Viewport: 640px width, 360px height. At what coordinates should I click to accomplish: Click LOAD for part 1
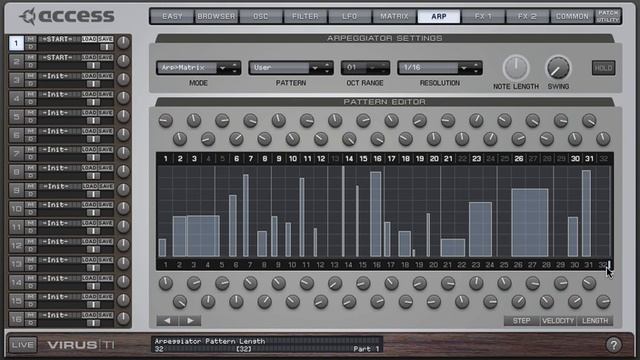89,39
